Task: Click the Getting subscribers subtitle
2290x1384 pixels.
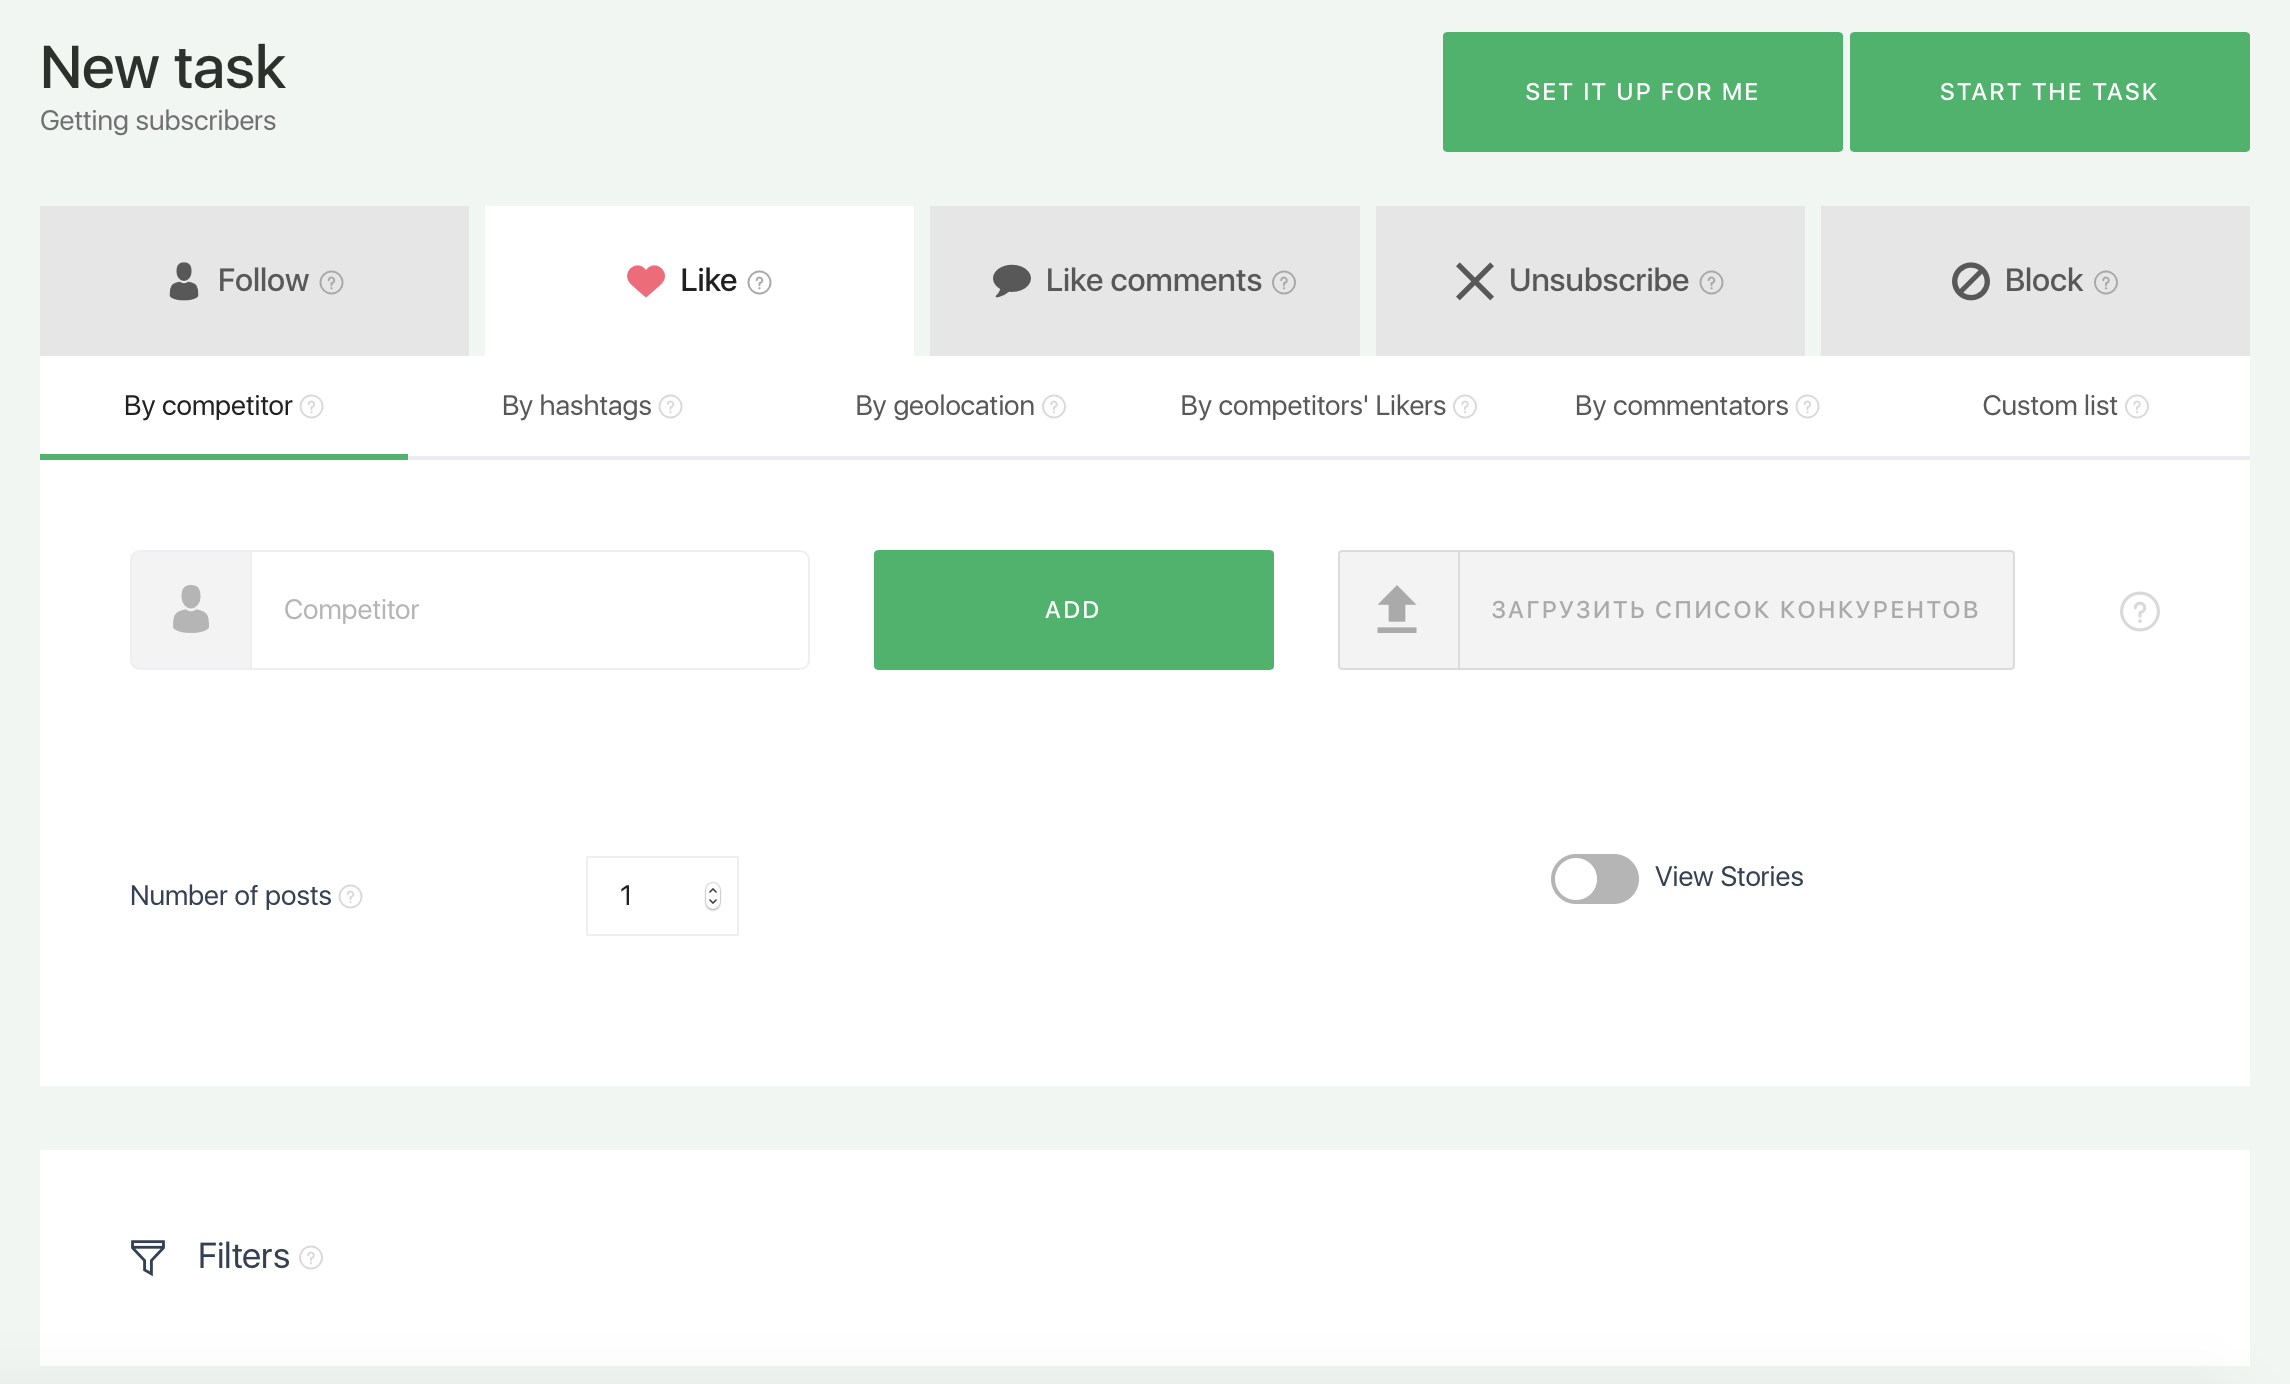Action: coord(158,121)
